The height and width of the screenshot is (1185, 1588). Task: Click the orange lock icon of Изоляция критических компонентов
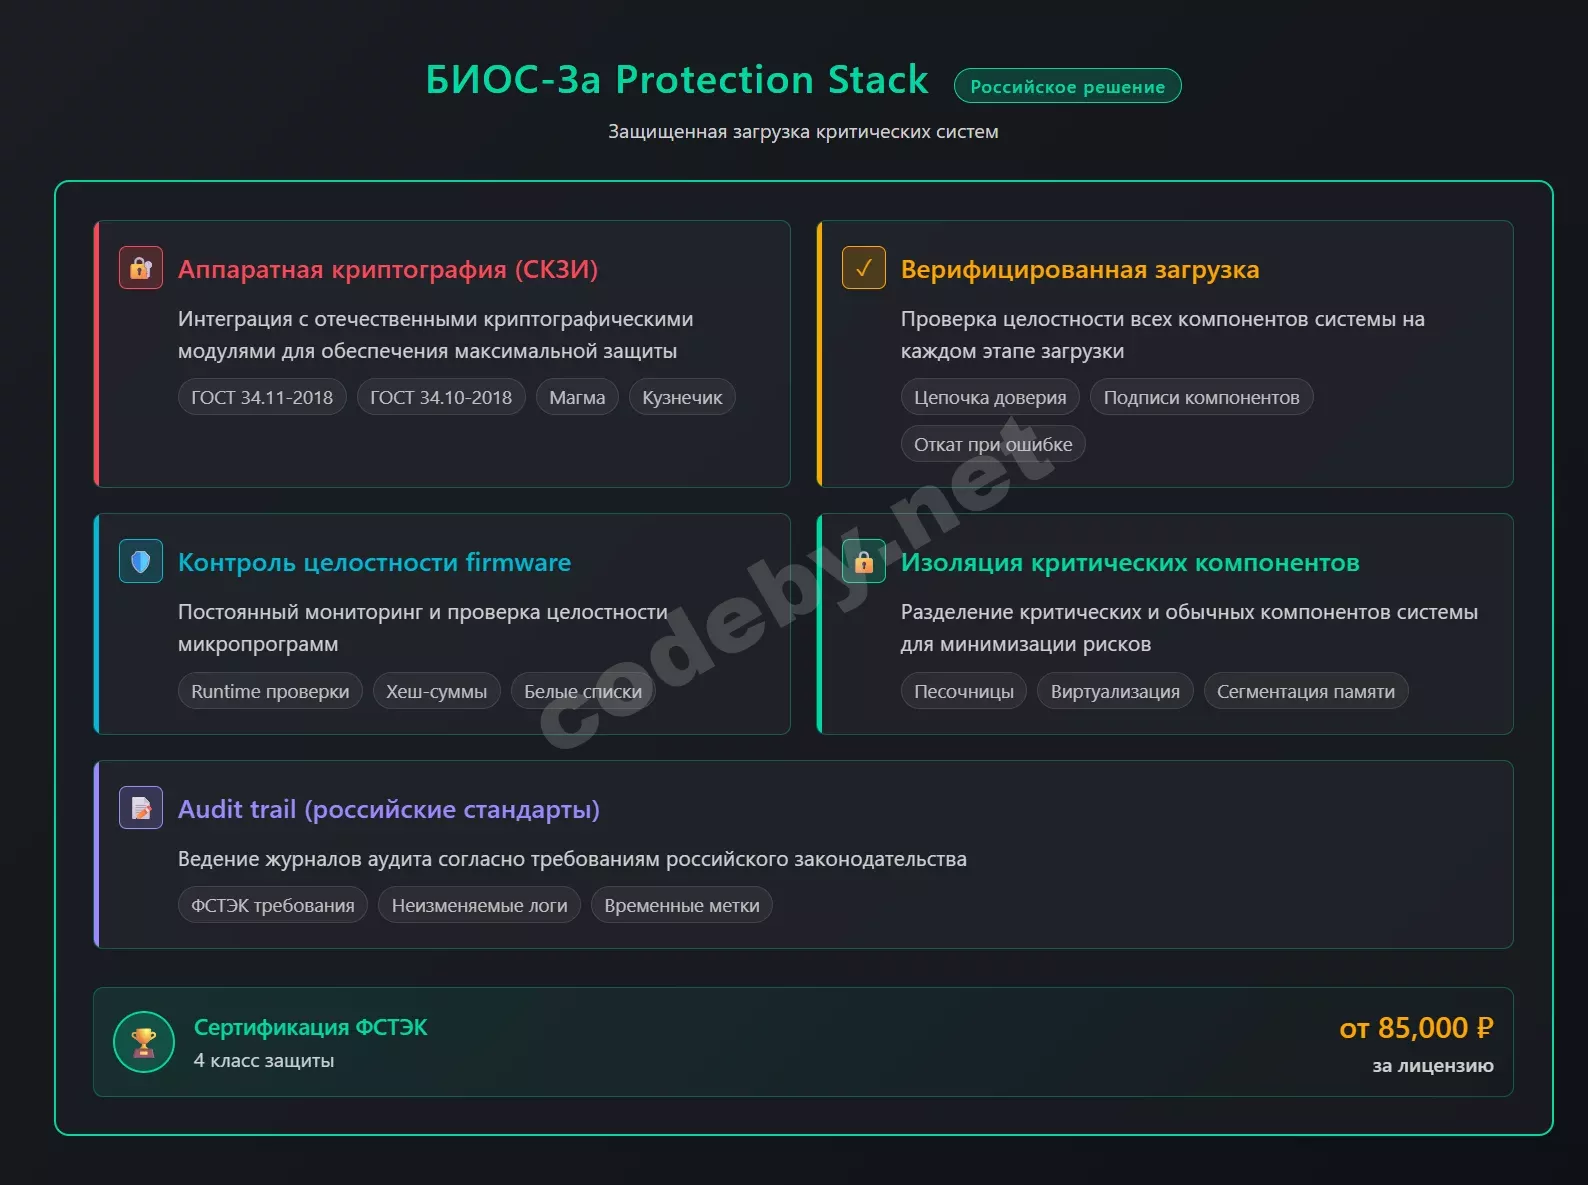tap(863, 560)
